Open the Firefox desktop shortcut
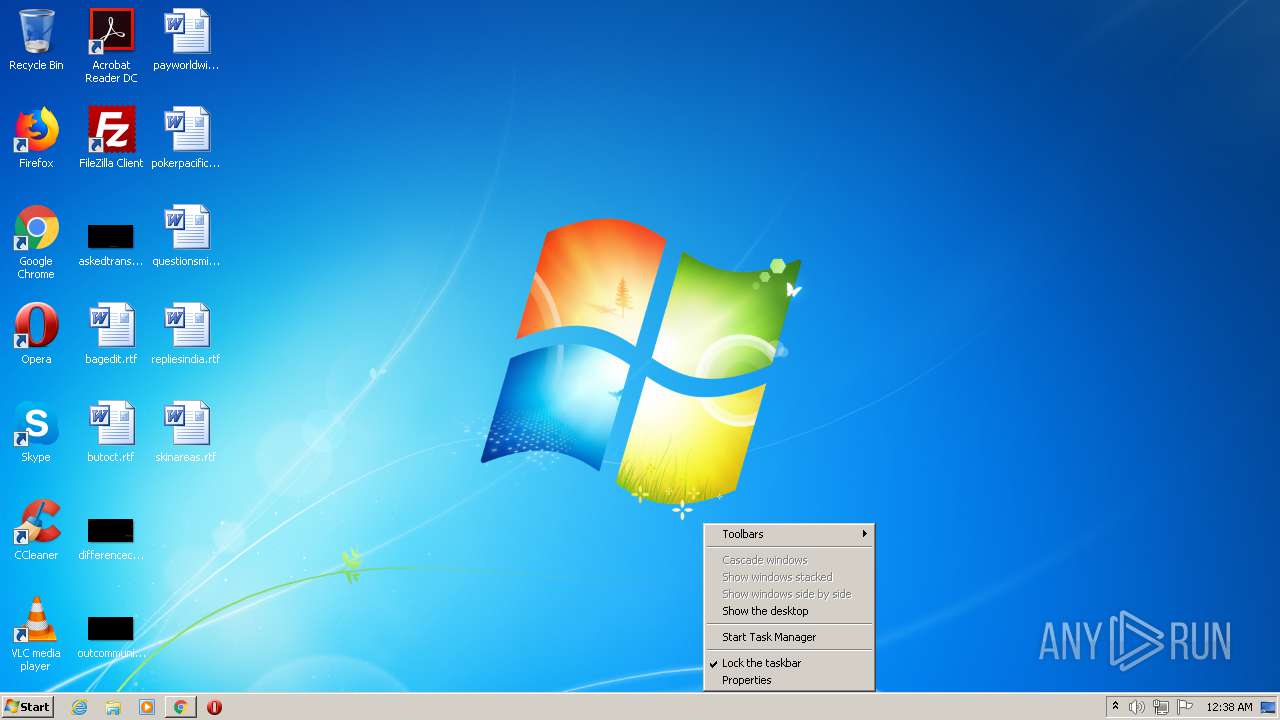The width and height of the screenshot is (1280, 720). (36, 138)
